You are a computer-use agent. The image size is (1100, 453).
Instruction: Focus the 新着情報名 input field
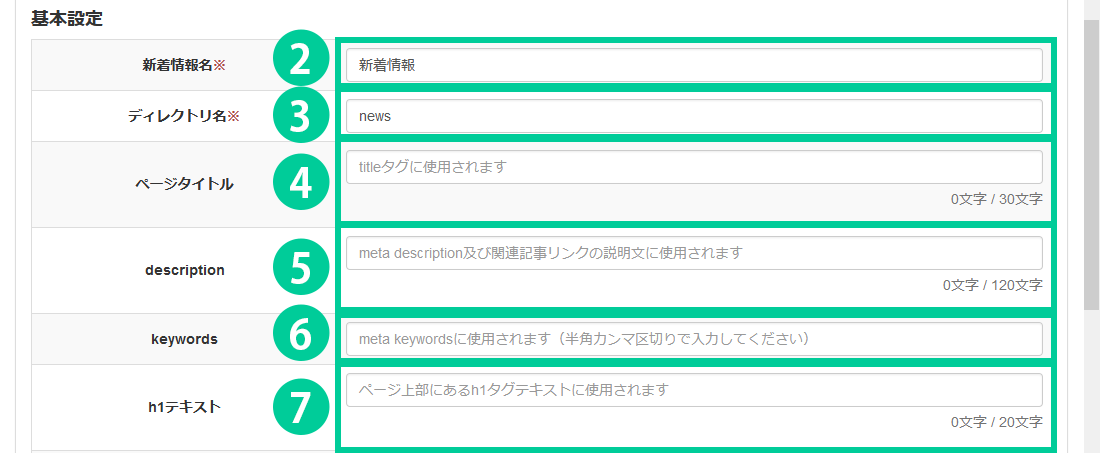(x=694, y=66)
